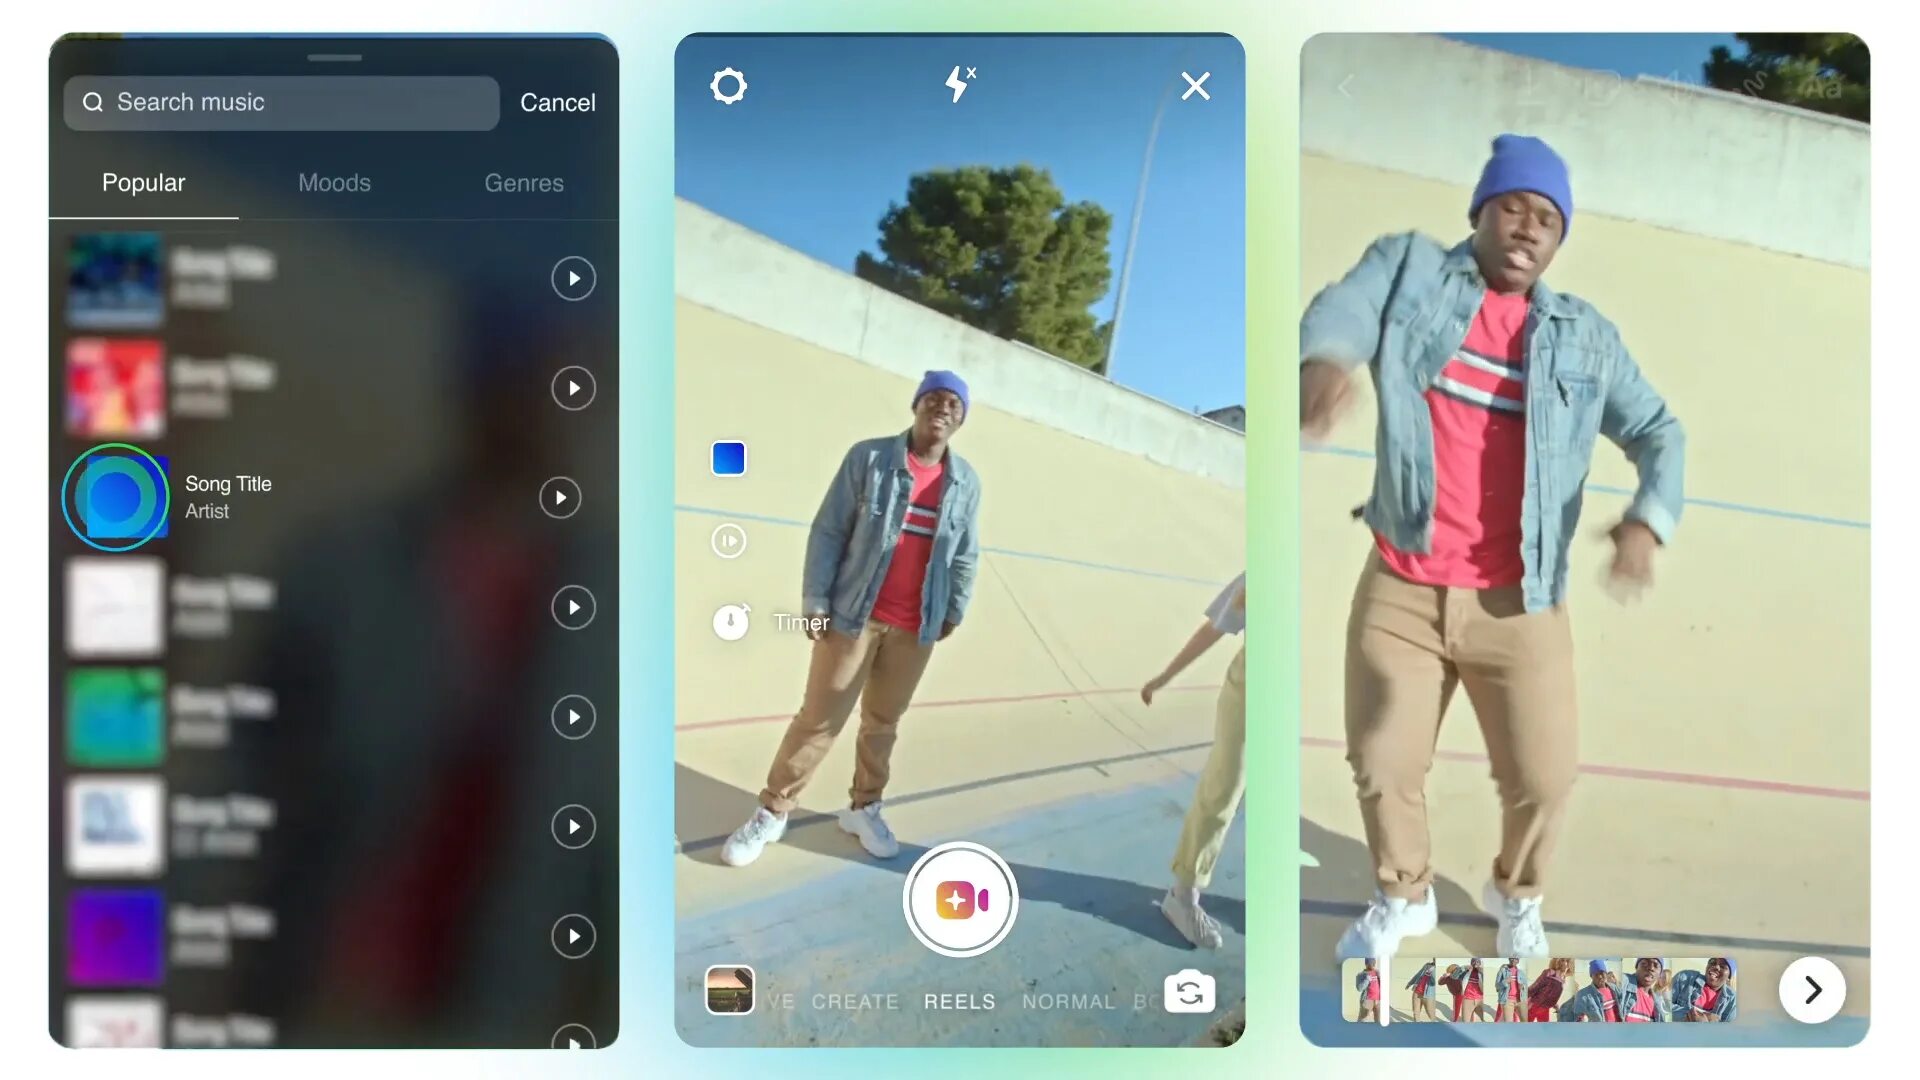Tap the Reels record button
The height and width of the screenshot is (1080, 1920).
tap(959, 899)
